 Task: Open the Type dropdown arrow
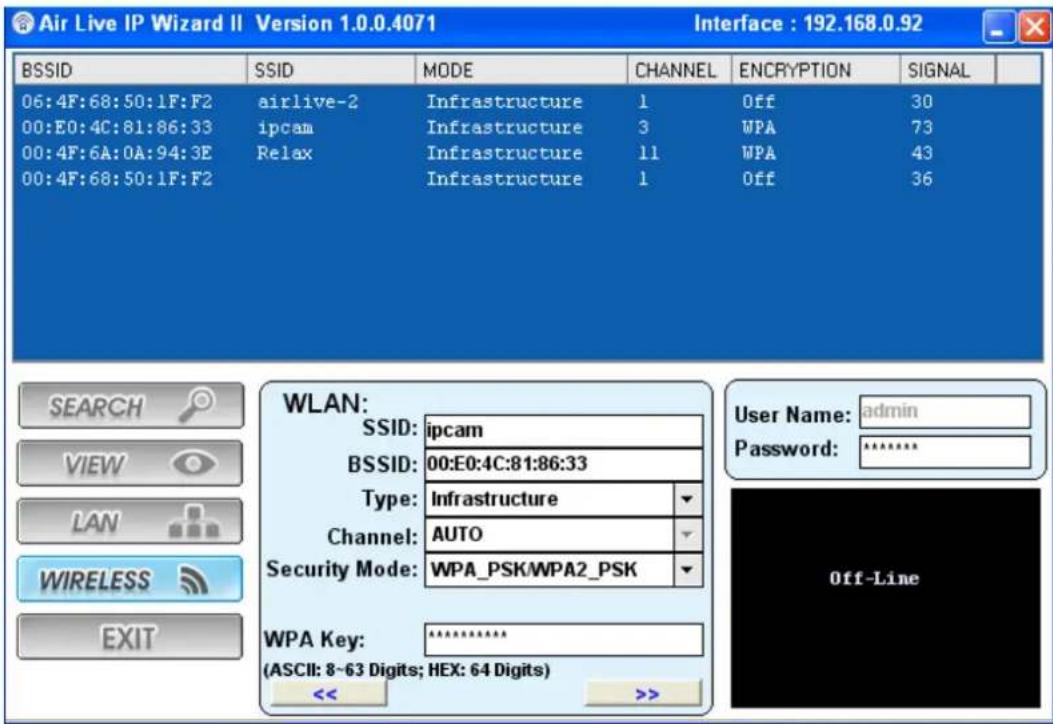(x=687, y=500)
